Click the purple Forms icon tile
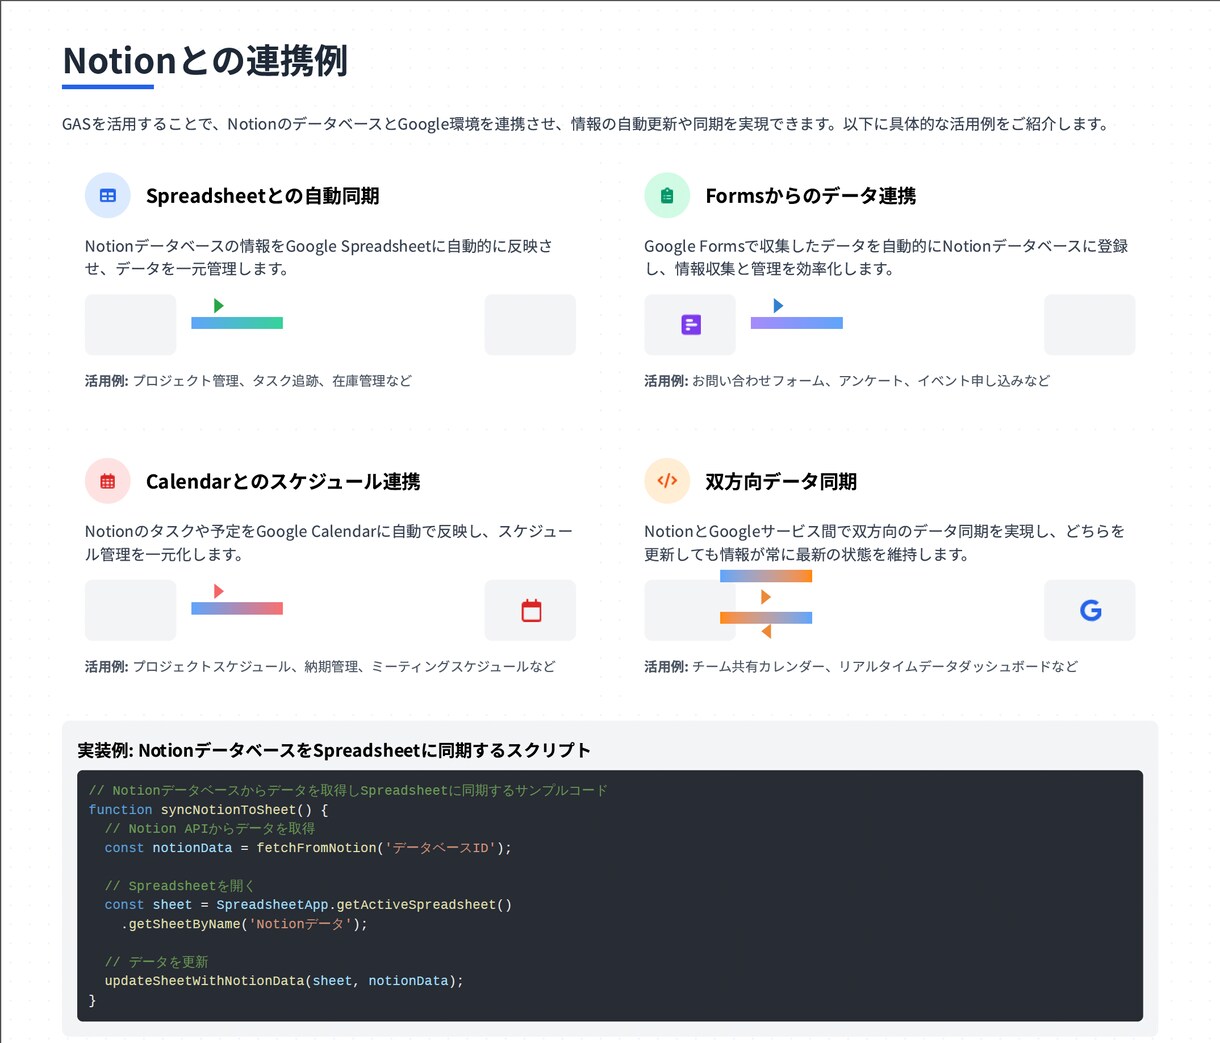The image size is (1220, 1043). point(690,325)
